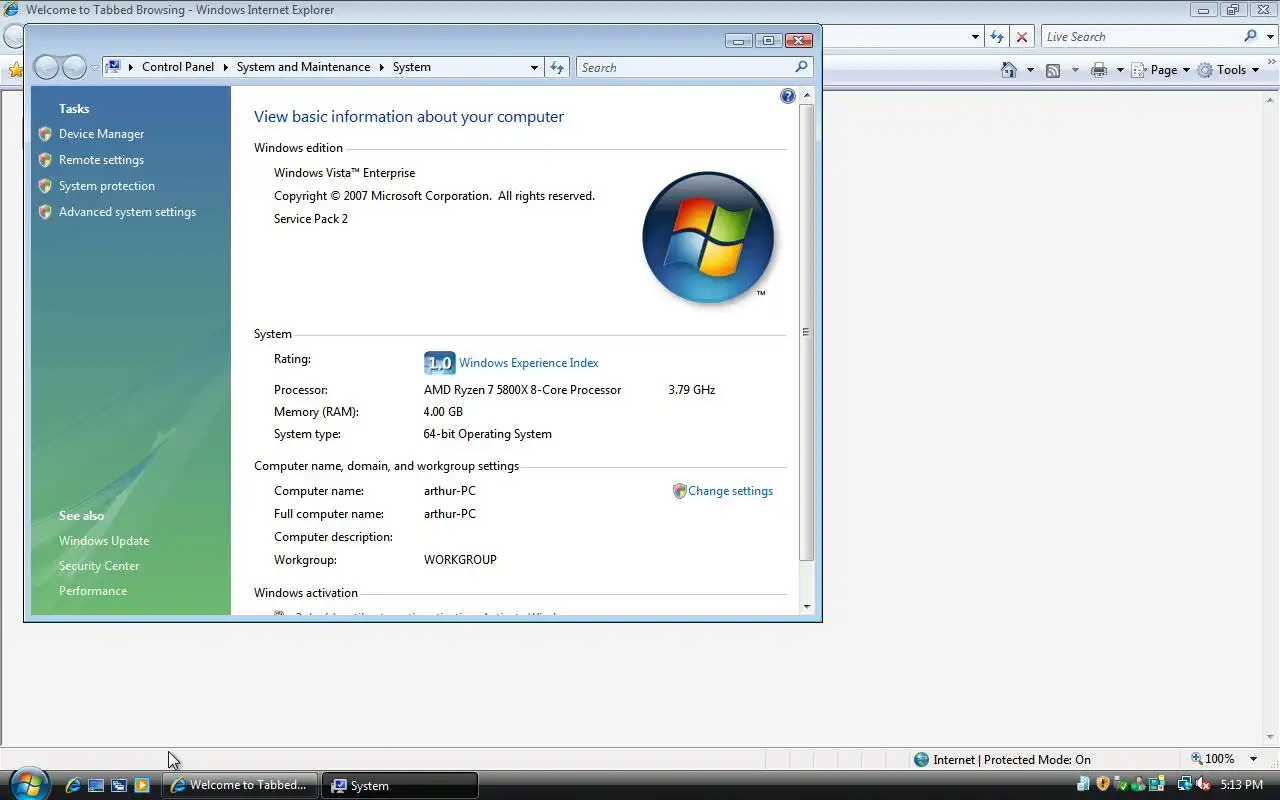This screenshot has height=800, width=1280.
Task: Click Favorites star icon in Internet Explorer
Action: pyautogui.click(x=14, y=70)
